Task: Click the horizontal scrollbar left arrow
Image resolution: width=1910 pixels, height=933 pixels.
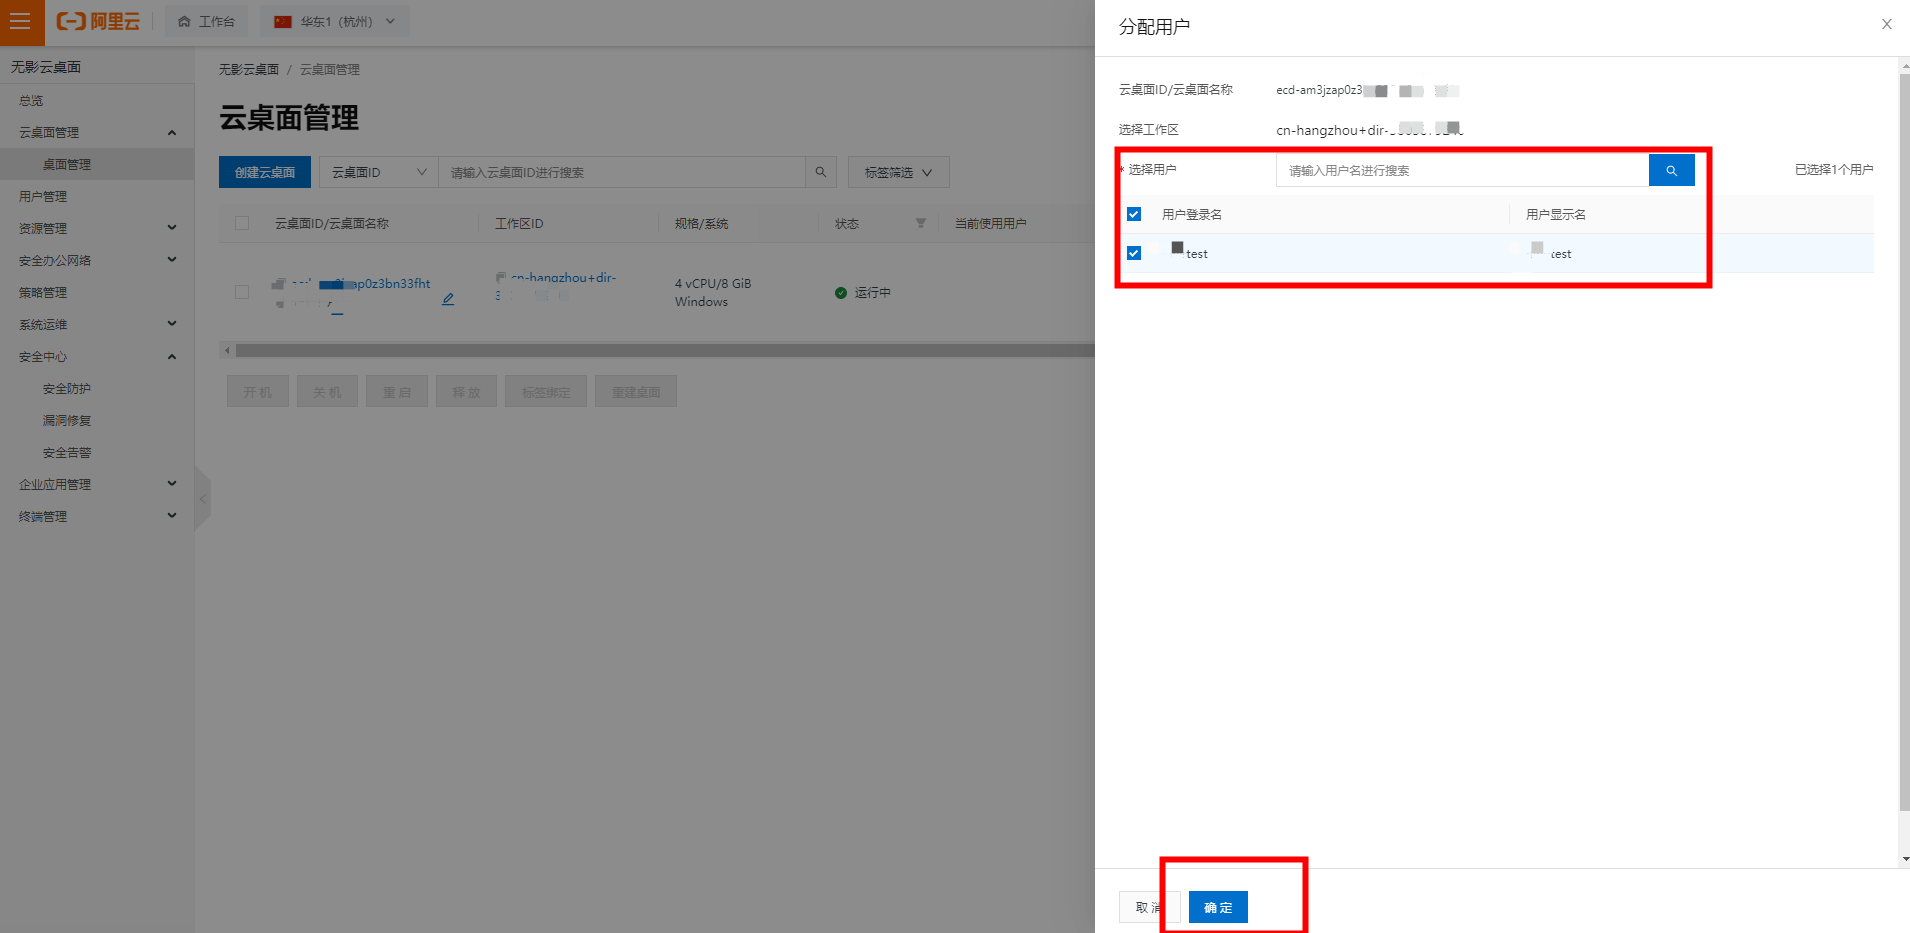Action: [x=227, y=351]
